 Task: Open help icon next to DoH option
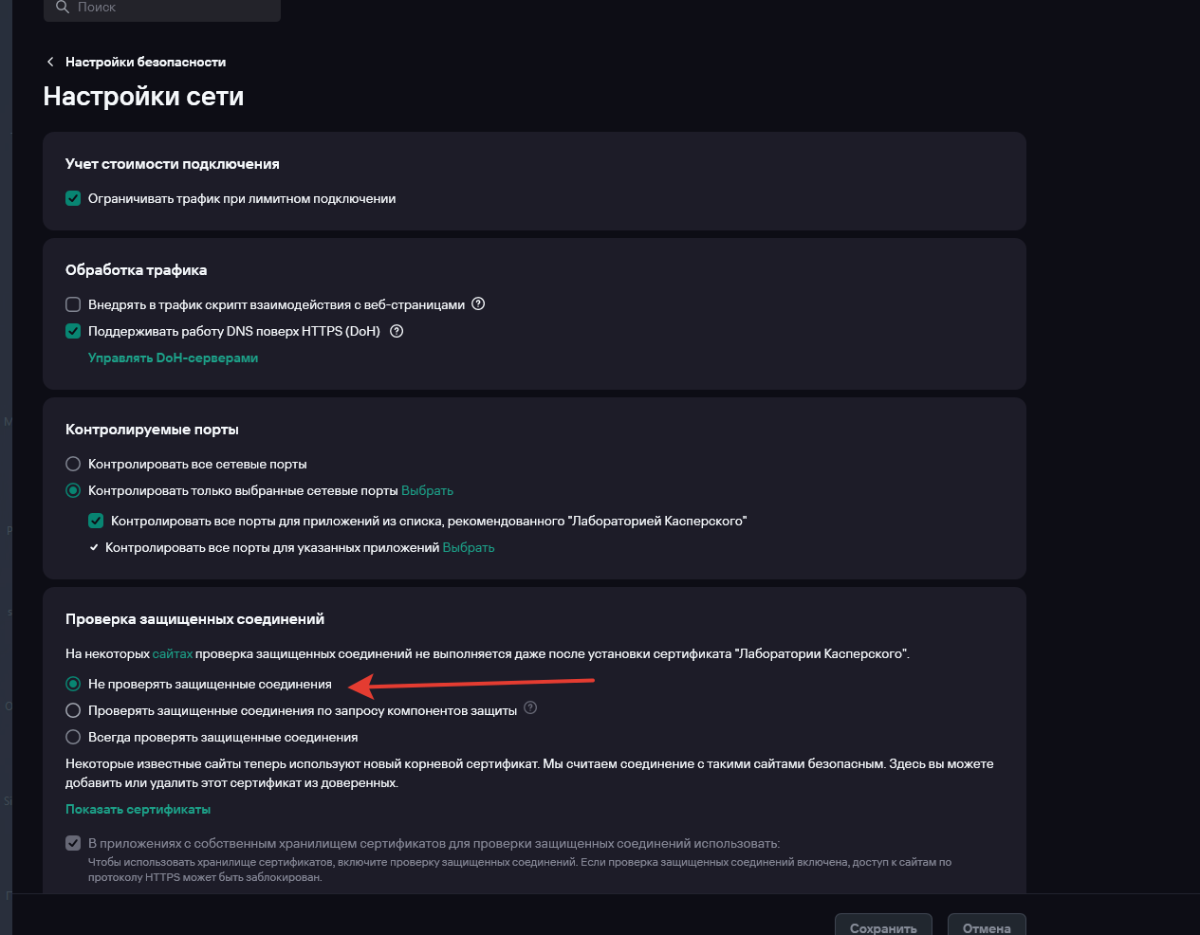(396, 331)
